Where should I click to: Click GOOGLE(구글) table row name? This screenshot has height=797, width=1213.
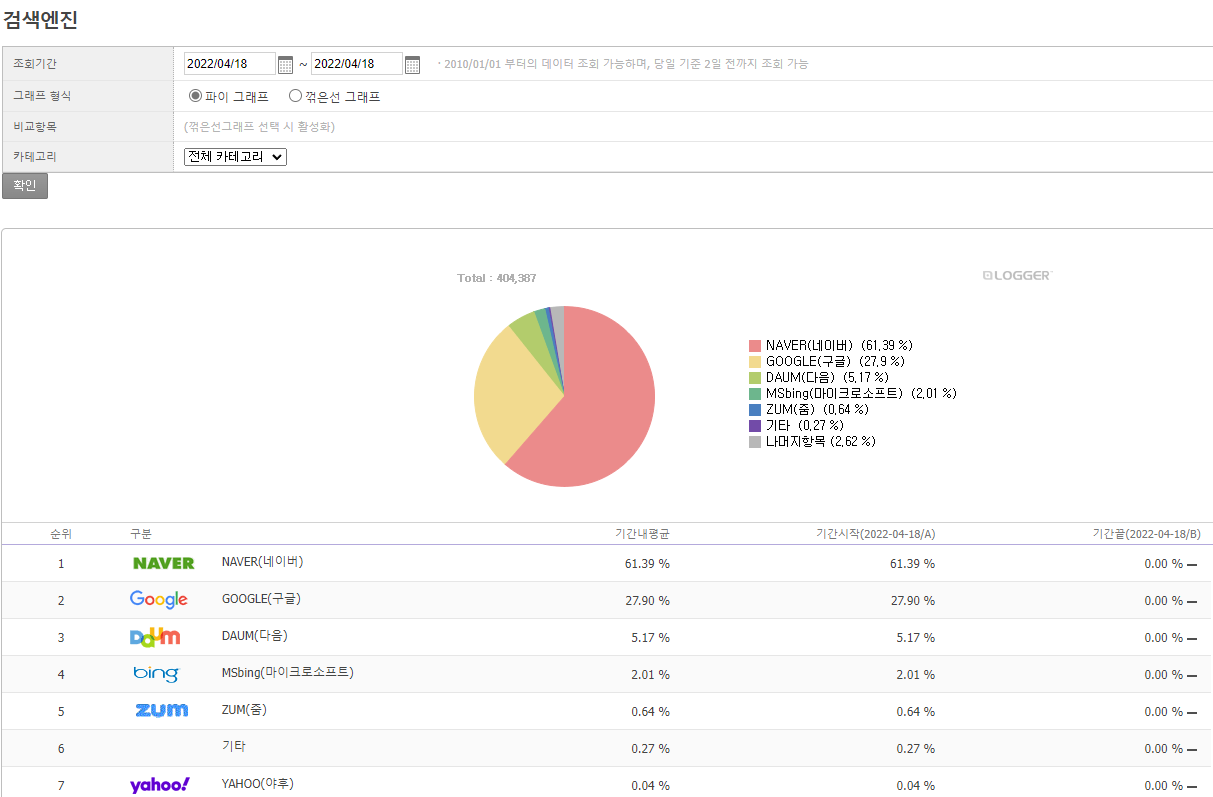tap(261, 599)
